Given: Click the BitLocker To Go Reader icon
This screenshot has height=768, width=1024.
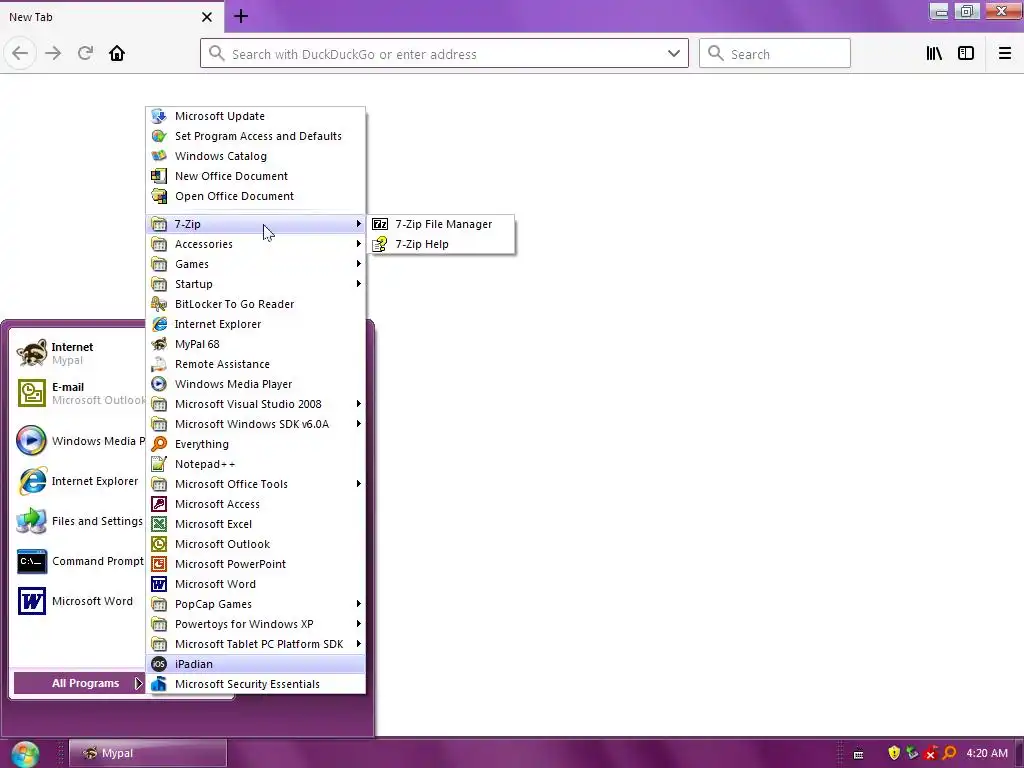Looking at the screenshot, I should click(x=159, y=304).
